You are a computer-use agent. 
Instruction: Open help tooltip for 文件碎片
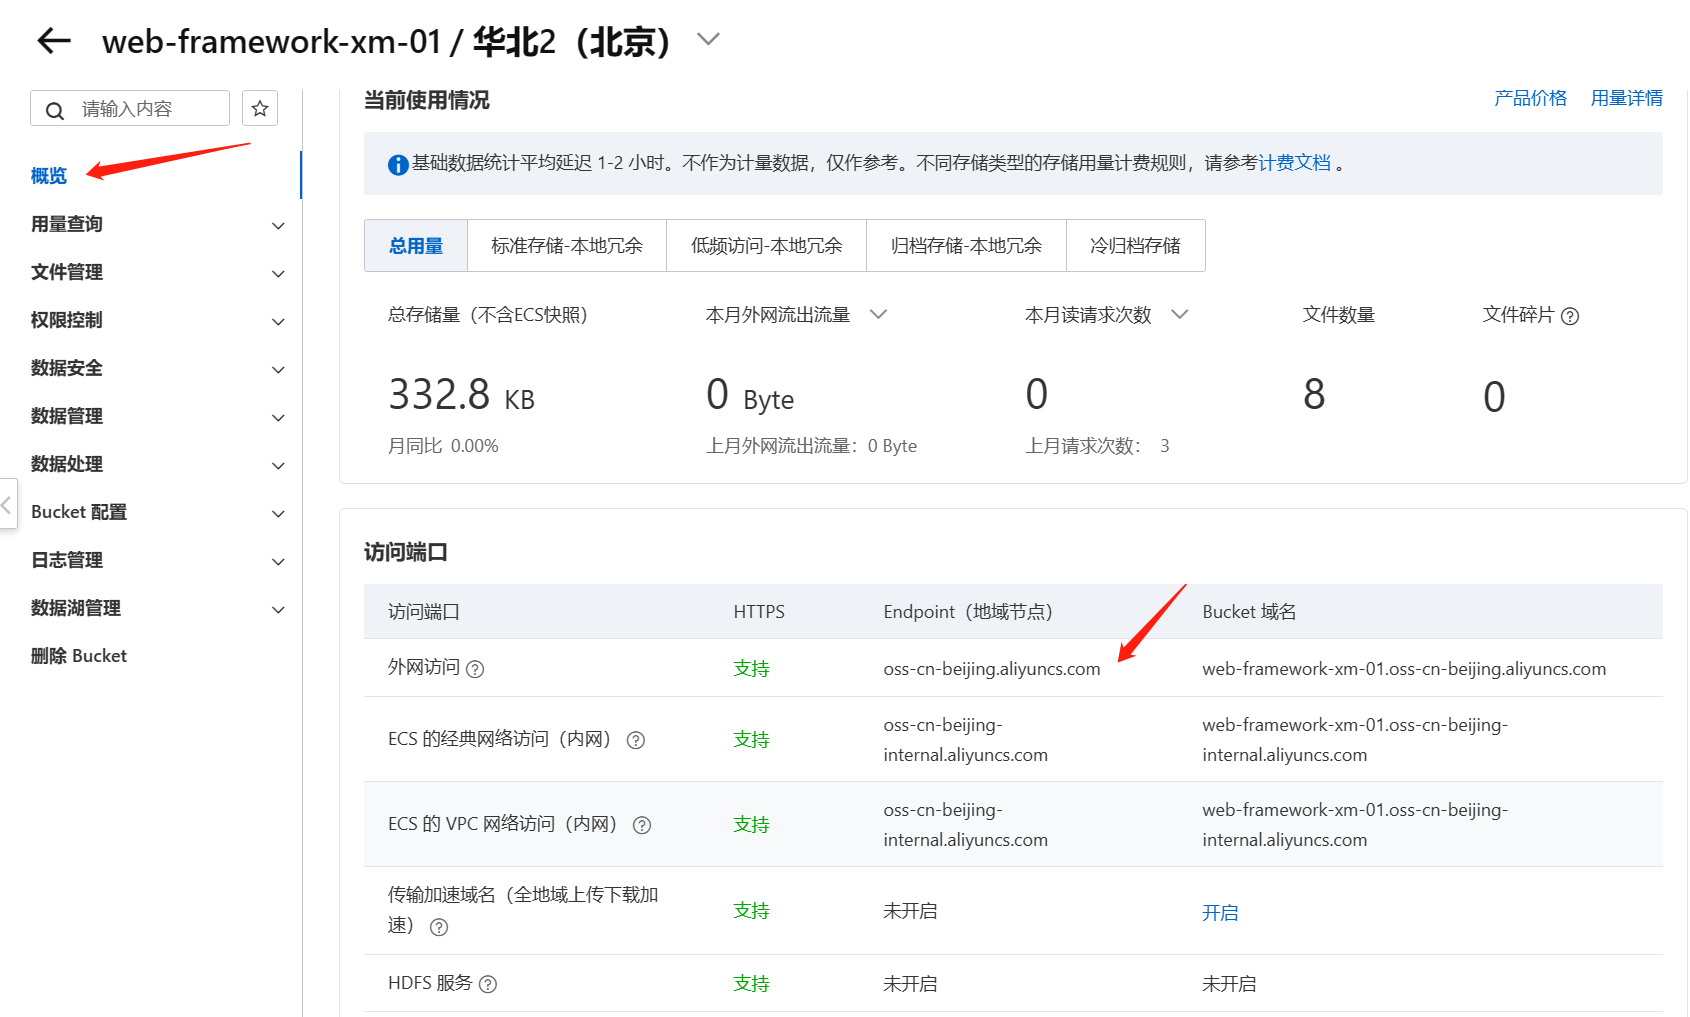click(1570, 316)
